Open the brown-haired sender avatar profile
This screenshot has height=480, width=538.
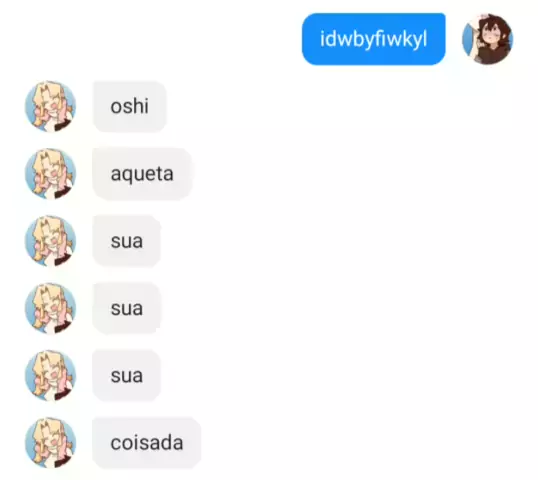(x=487, y=39)
